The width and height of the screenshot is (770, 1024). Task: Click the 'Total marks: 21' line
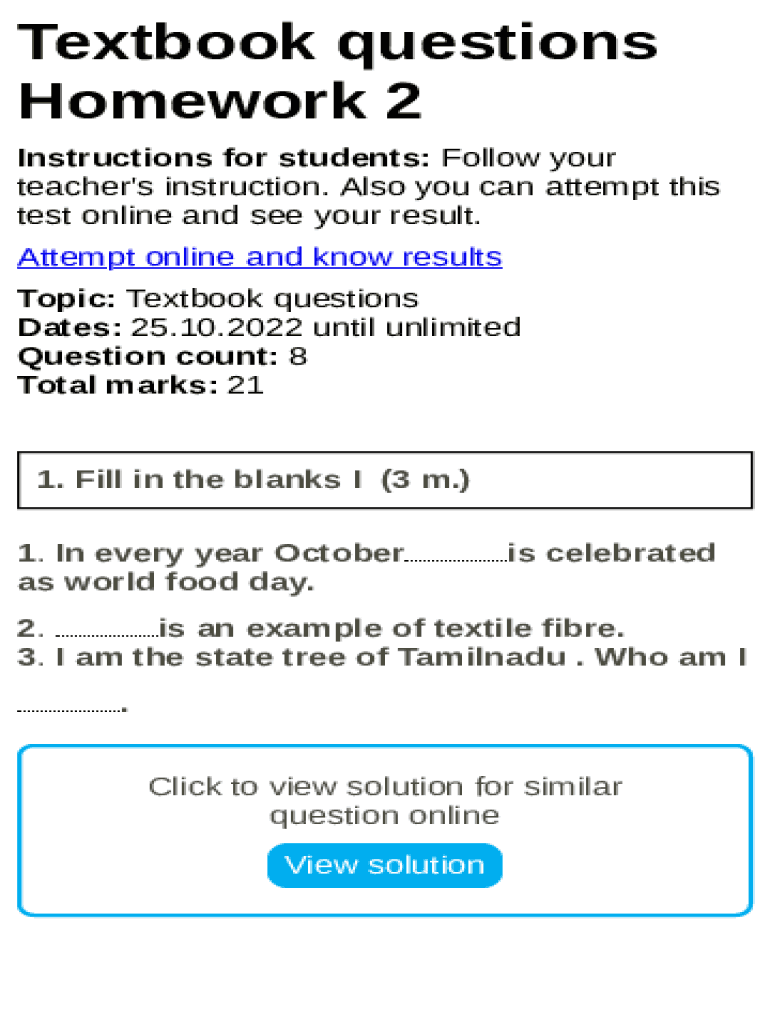(x=141, y=385)
